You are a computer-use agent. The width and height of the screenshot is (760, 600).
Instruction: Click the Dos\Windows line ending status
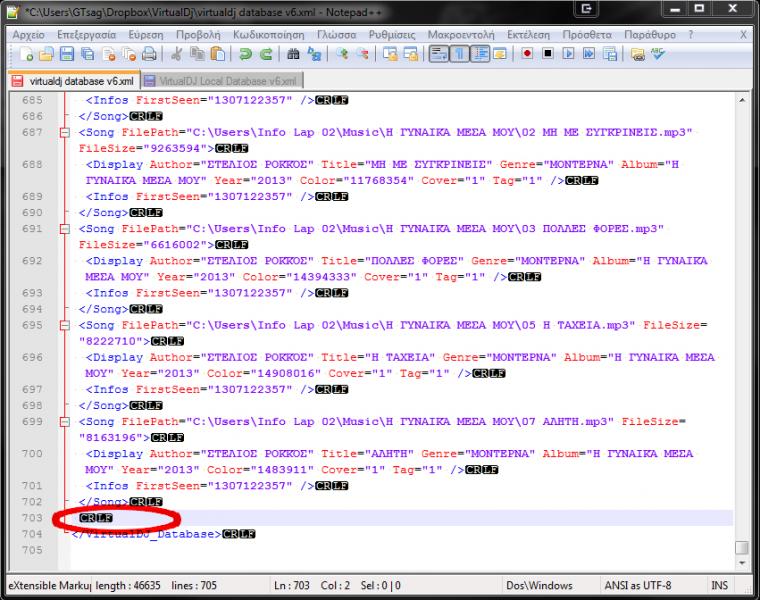pyautogui.click(x=539, y=585)
